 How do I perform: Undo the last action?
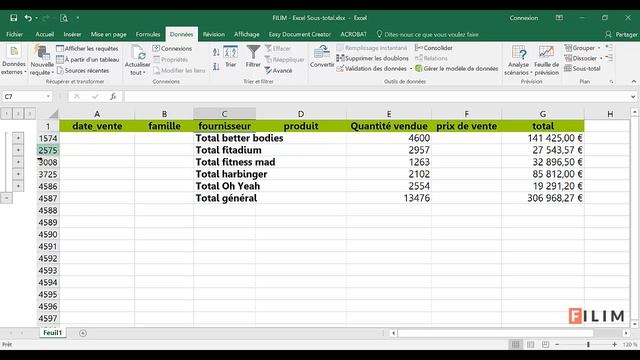pyautogui.click(x=28, y=18)
